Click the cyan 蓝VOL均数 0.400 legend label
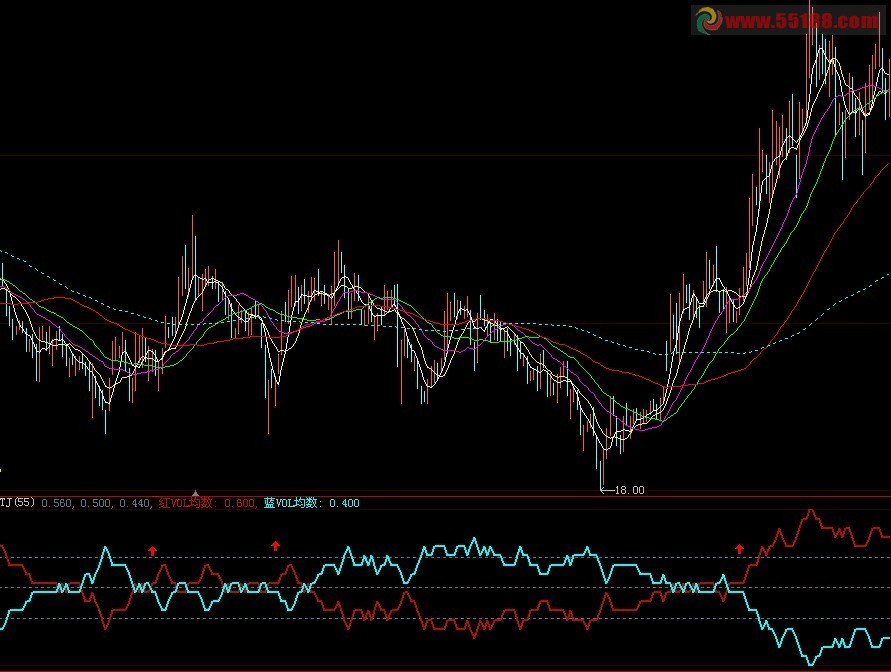Image resolution: width=891 pixels, height=672 pixels. pos(311,503)
